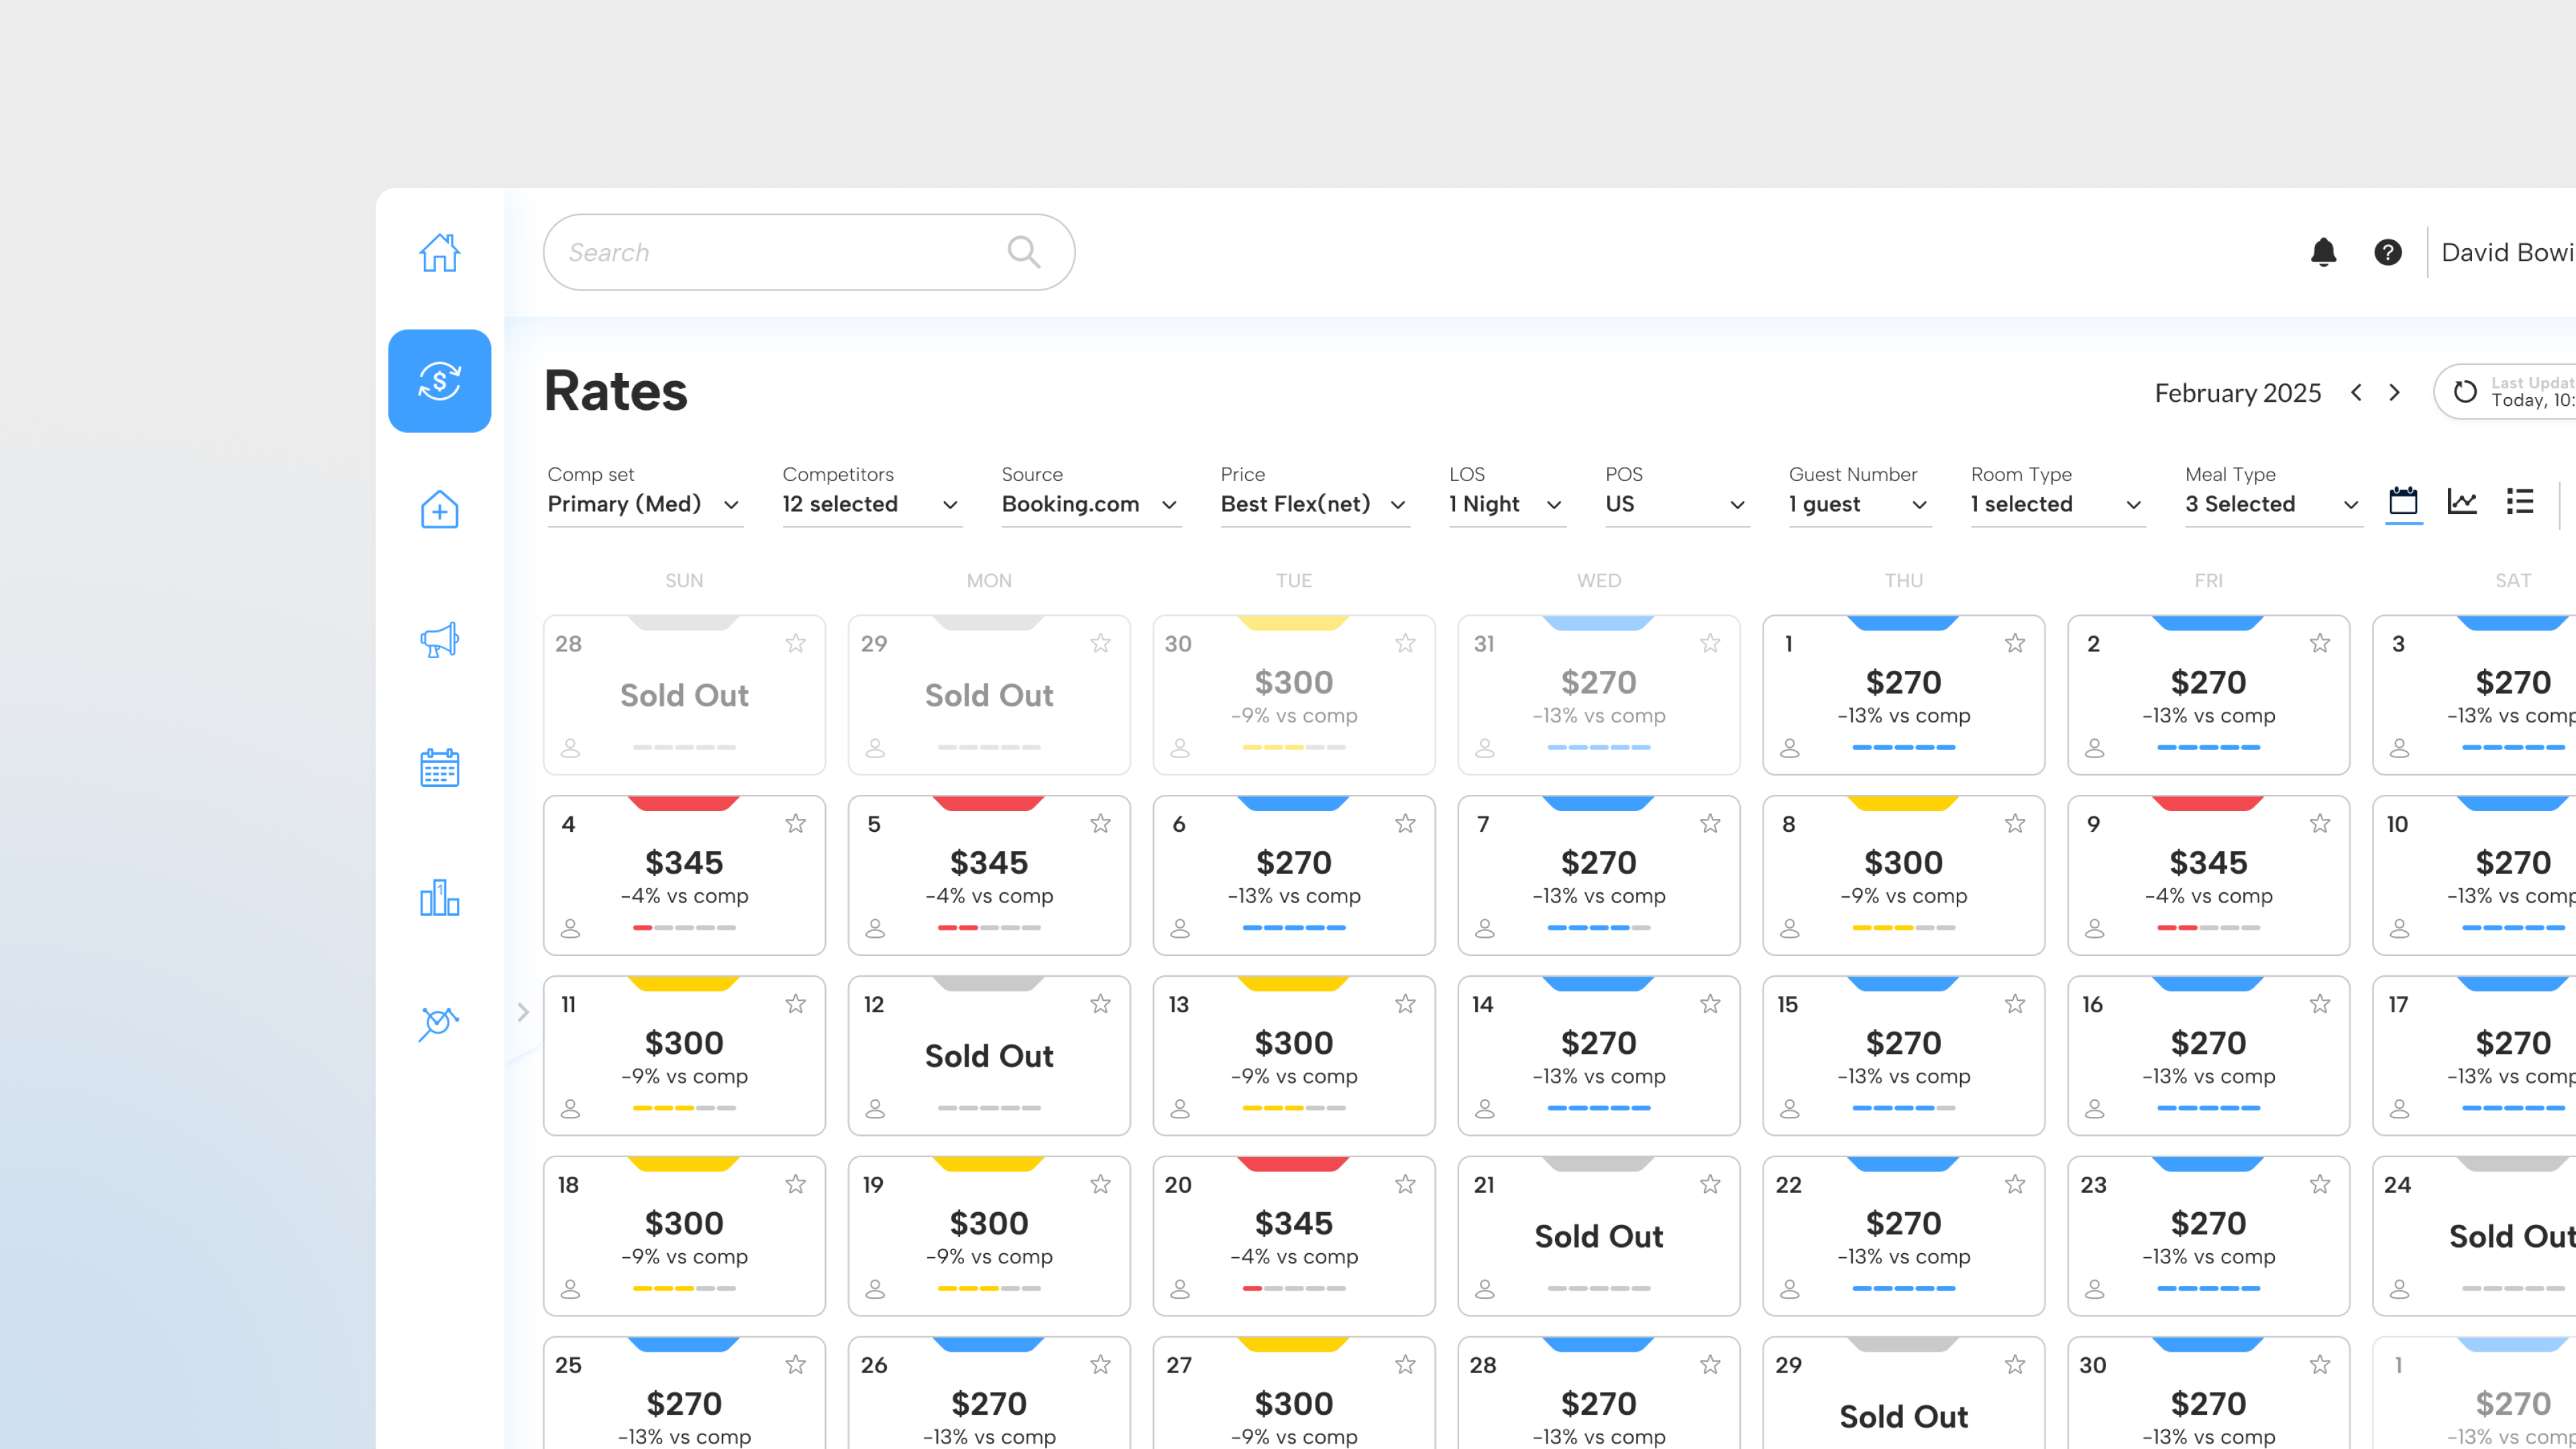Open the Meal Type dropdown
Screen dimensions: 2576x1449
point(2271,504)
